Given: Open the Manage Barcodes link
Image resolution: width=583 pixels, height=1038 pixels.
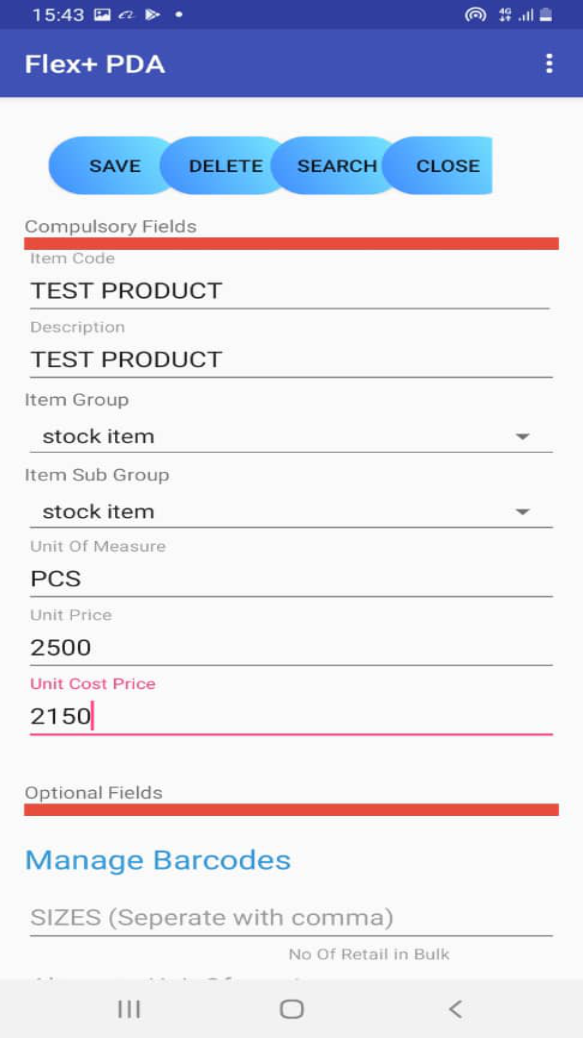Looking at the screenshot, I should [157, 860].
